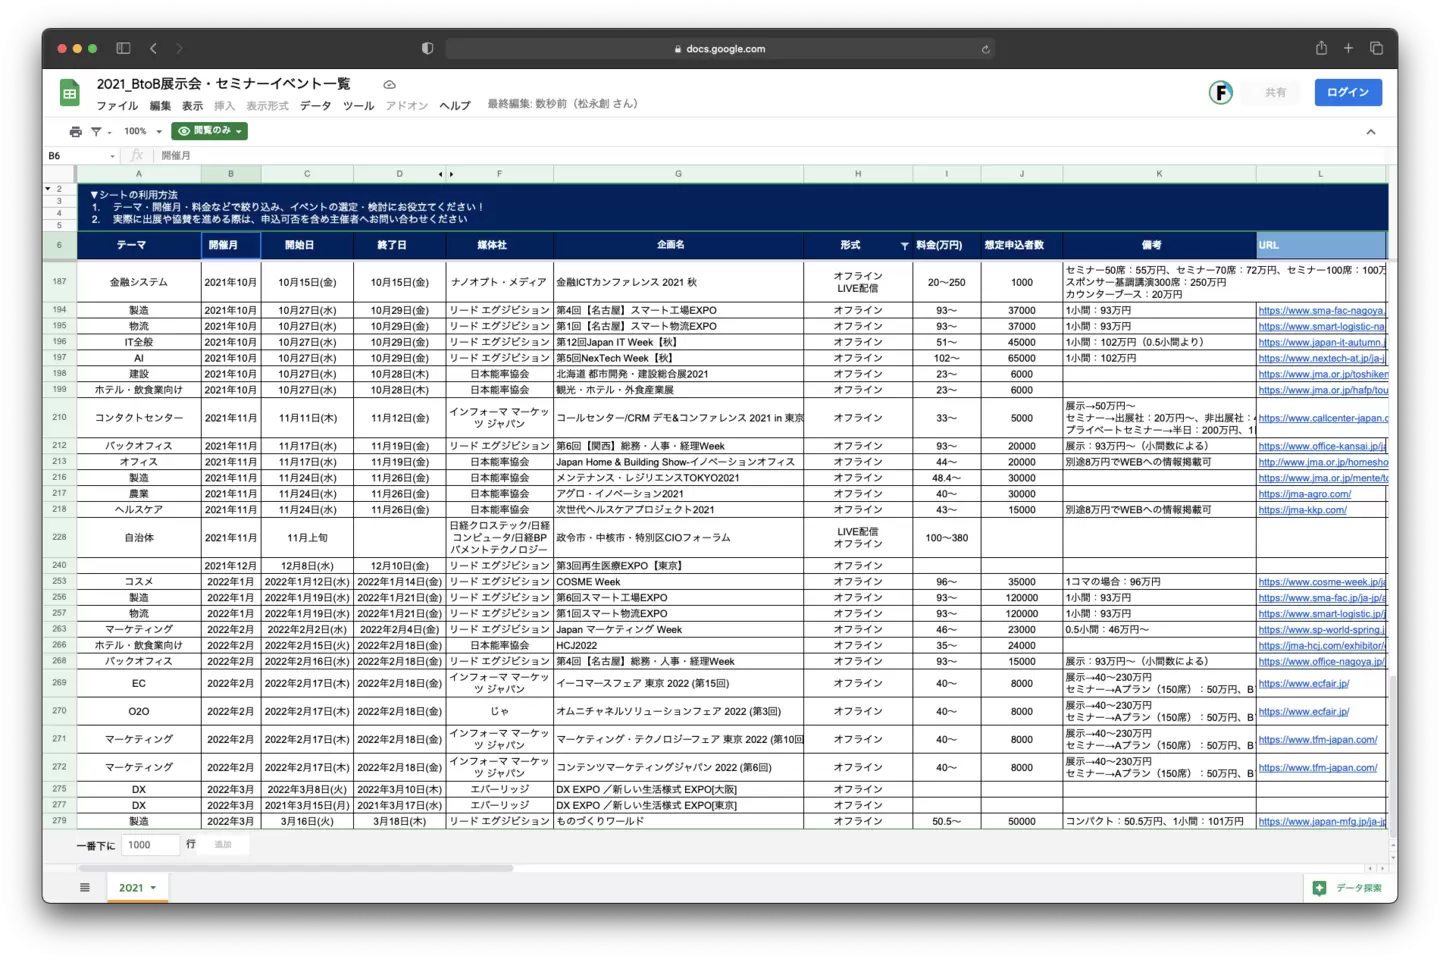Open the 閲覧のみ view-only dropdown
This screenshot has height=959, width=1440.
tap(209, 131)
